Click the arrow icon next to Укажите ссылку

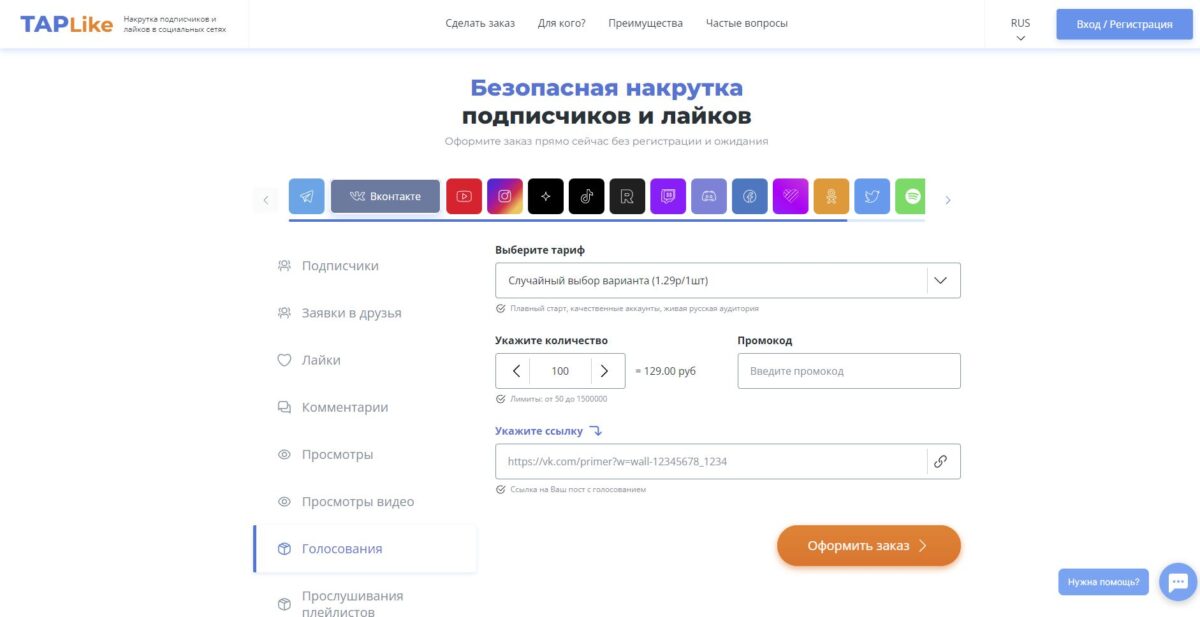tap(595, 431)
